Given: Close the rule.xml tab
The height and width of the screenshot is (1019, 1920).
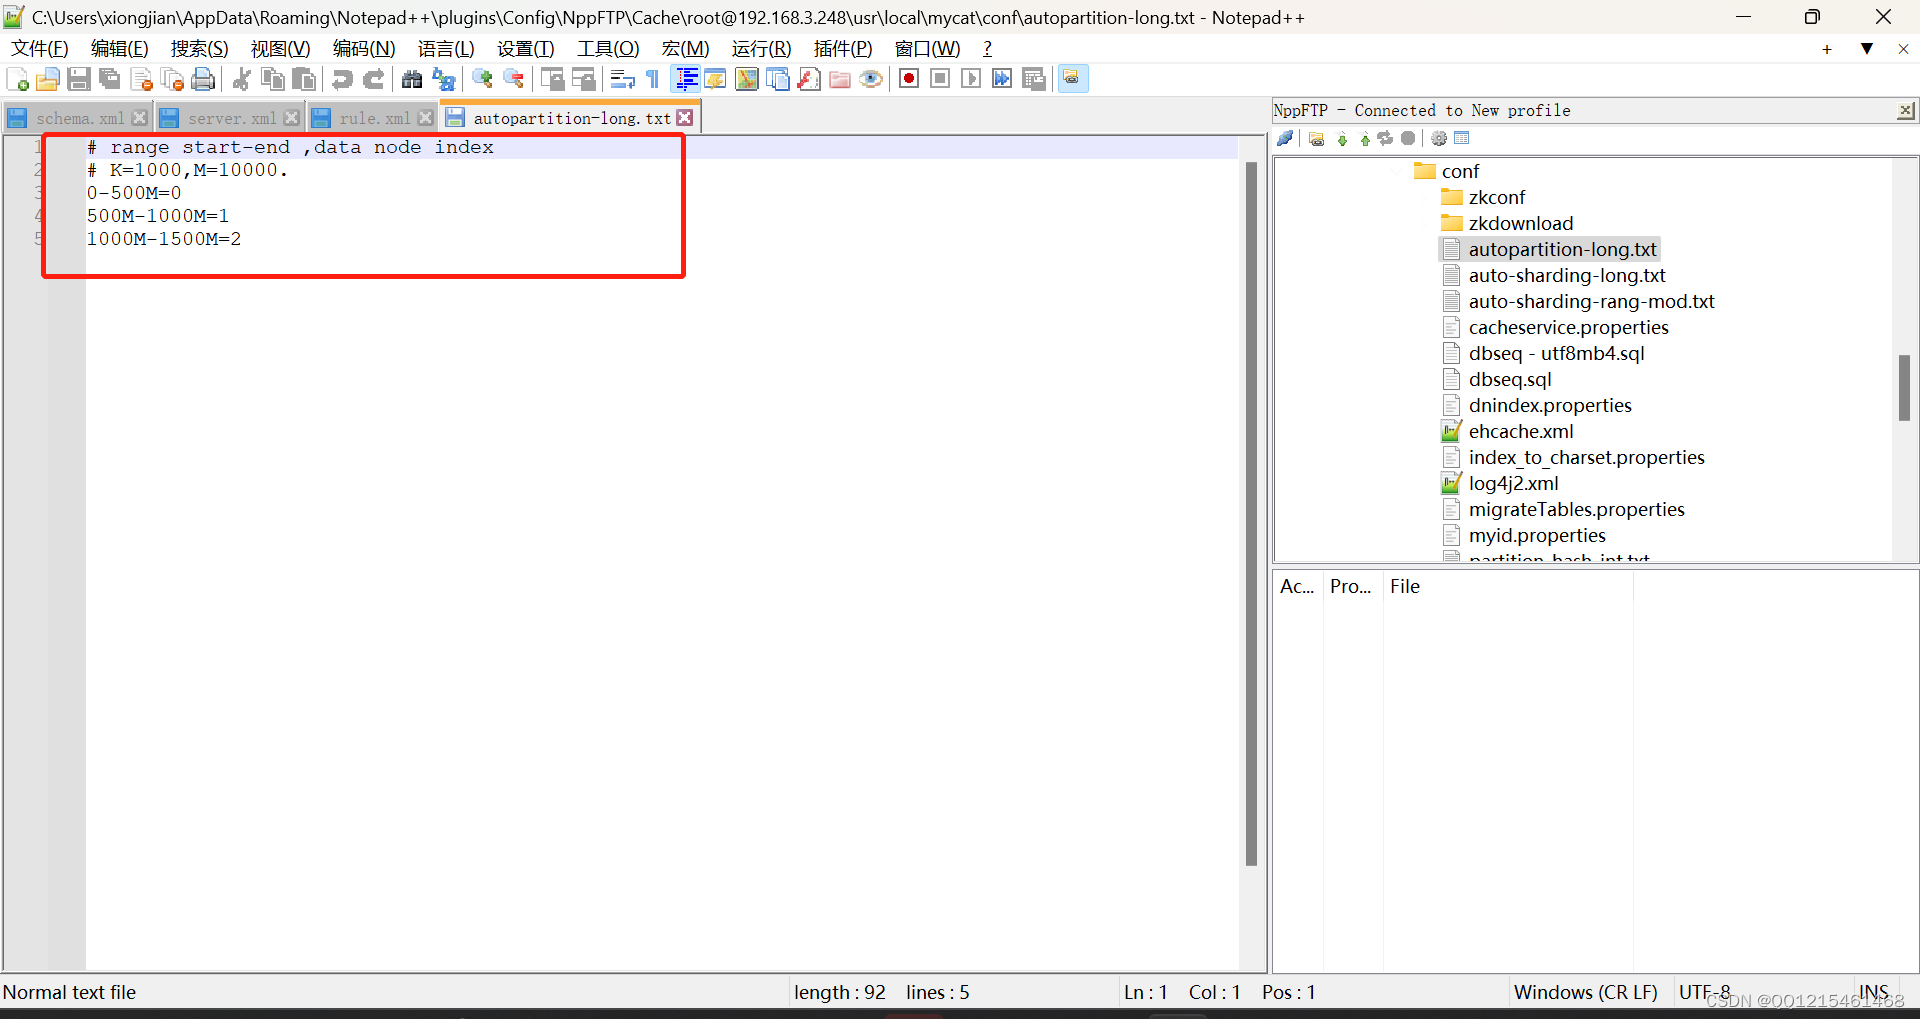Looking at the screenshot, I should click(426, 118).
